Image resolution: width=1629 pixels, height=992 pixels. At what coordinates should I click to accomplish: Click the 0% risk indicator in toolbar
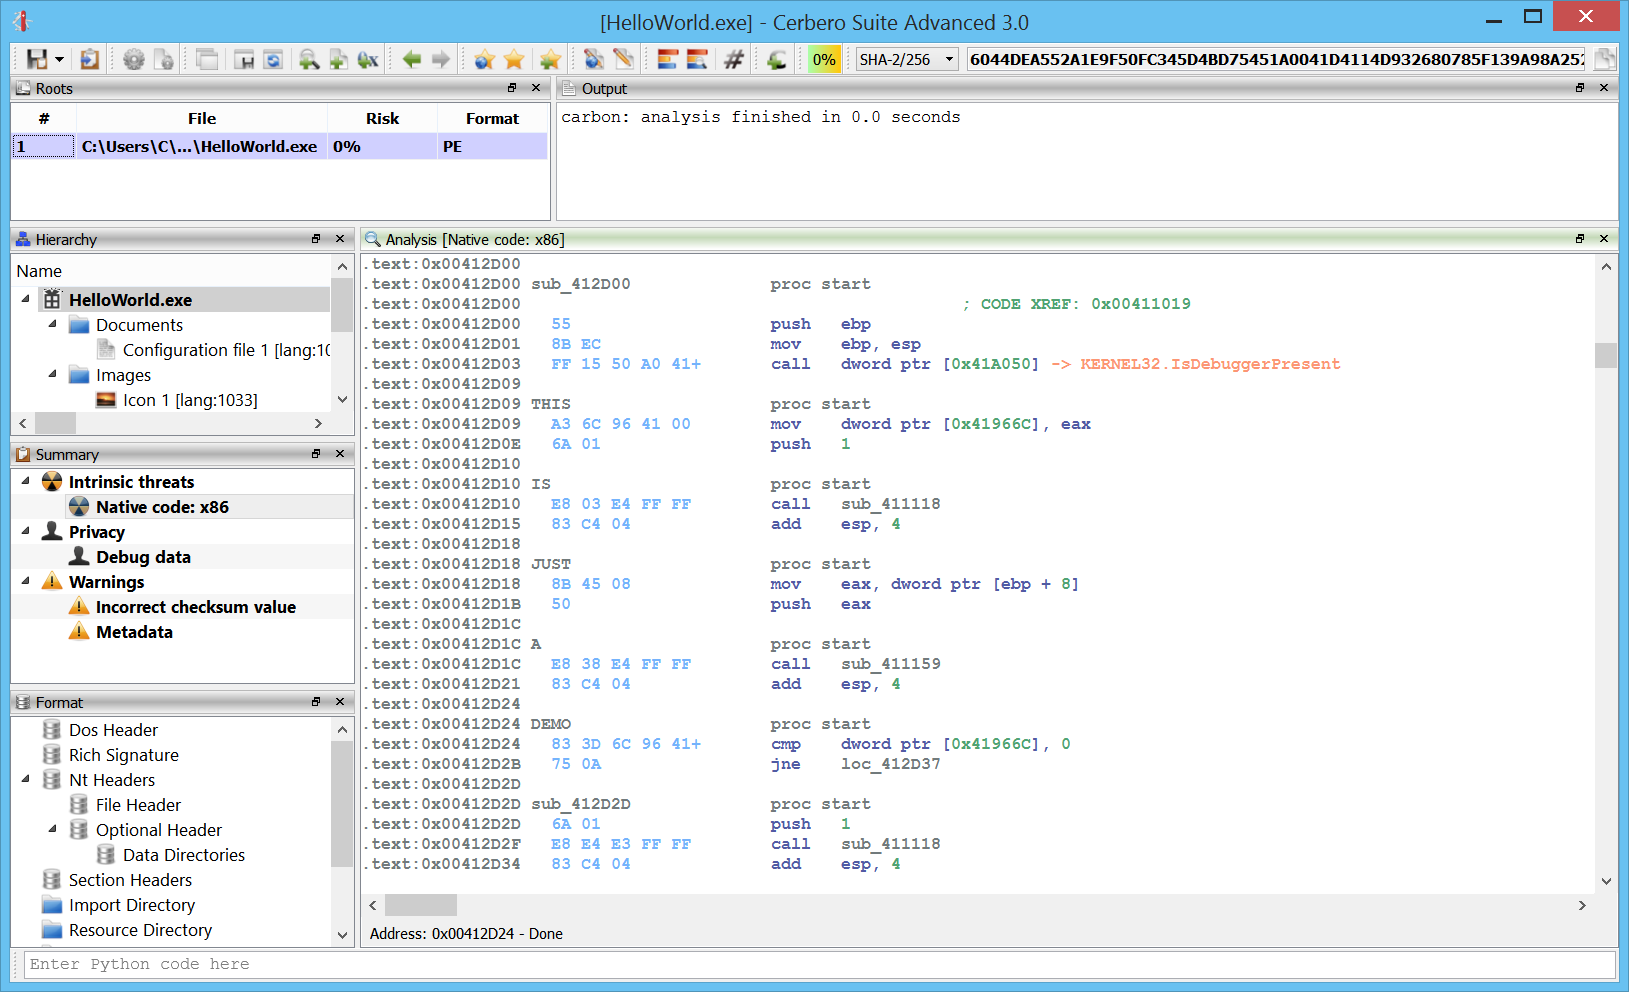tap(824, 59)
